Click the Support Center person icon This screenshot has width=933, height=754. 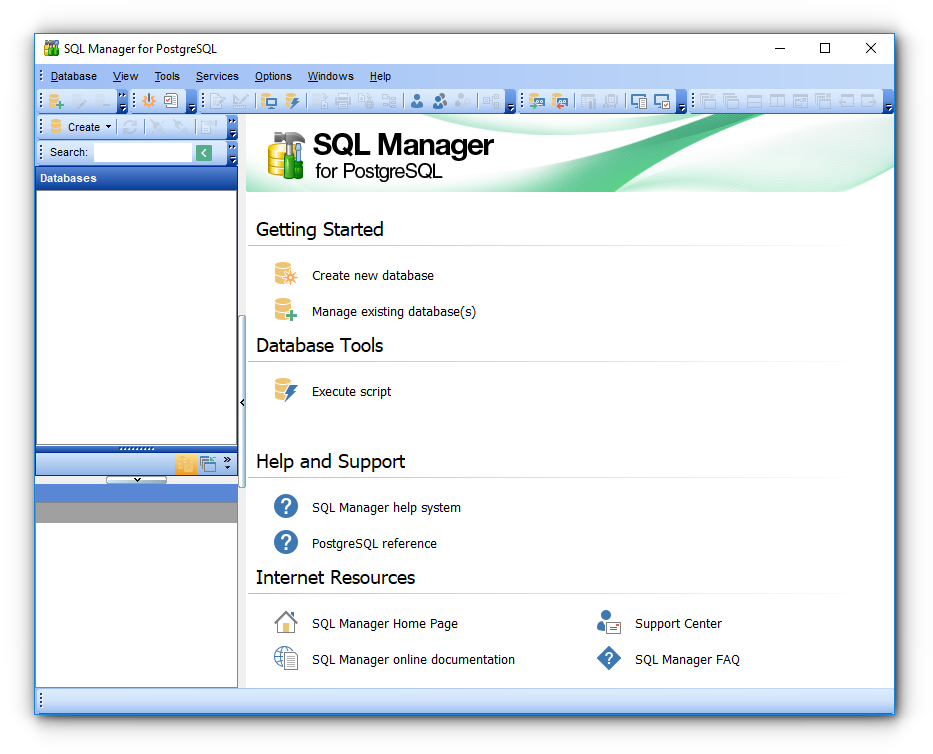pos(609,622)
